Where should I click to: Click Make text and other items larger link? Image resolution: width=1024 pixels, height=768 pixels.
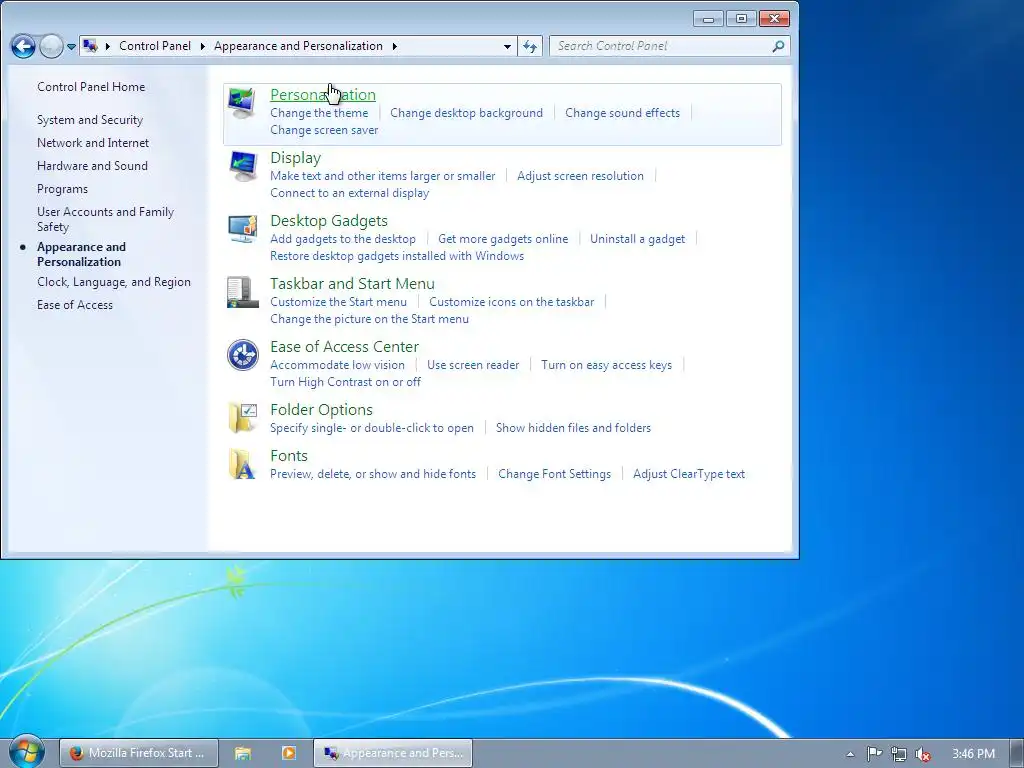[x=383, y=176]
